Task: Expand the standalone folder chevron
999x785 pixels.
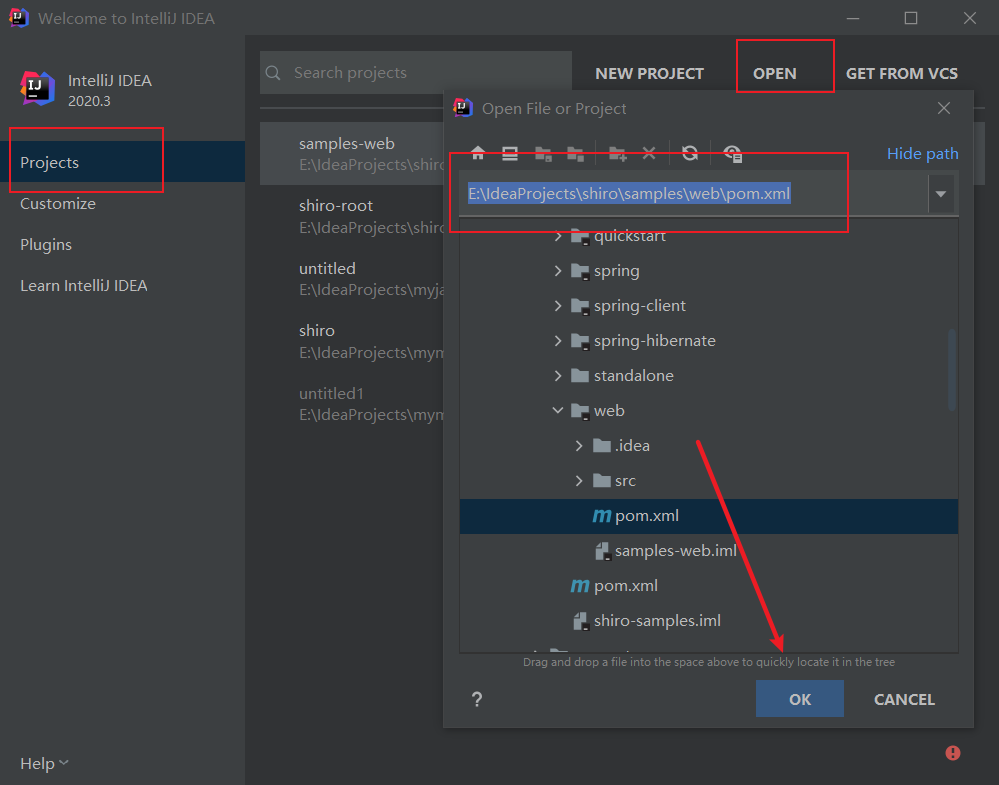Action: click(x=557, y=376)
